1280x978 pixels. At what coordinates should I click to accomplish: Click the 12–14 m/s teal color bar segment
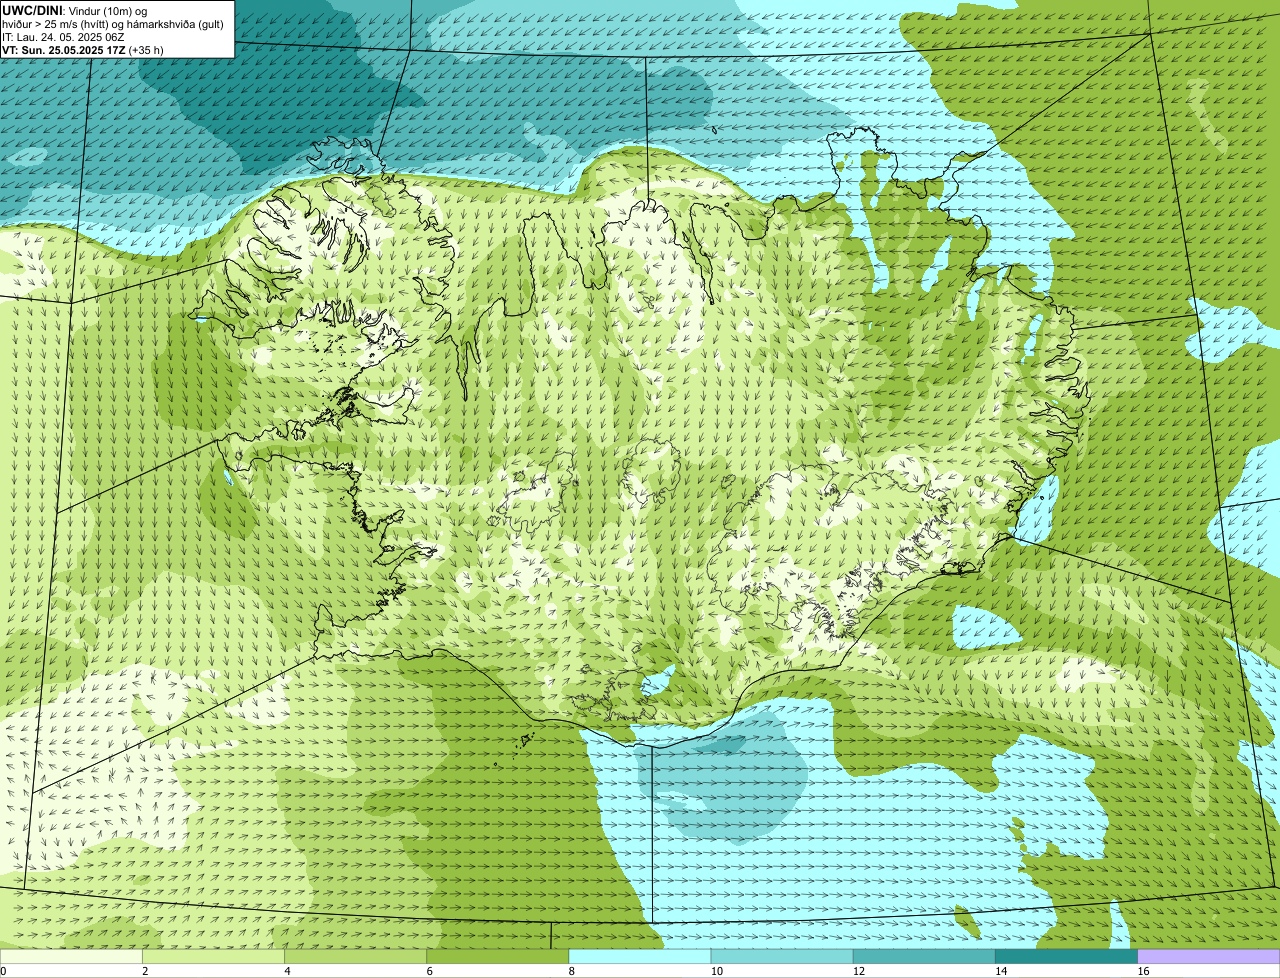tap(924, 957)
